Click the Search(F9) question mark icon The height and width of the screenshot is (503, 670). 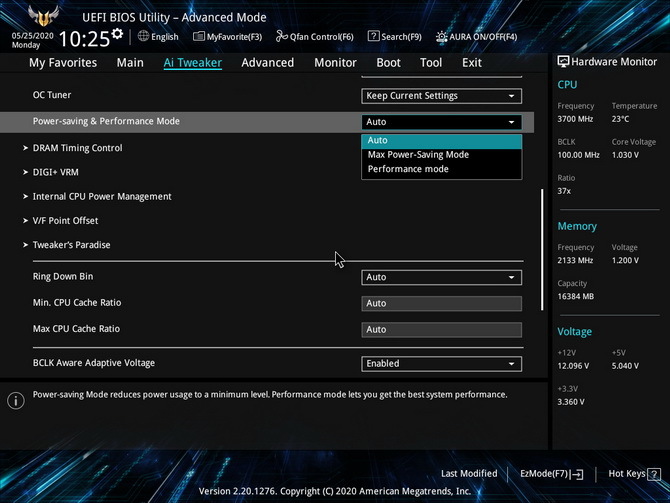[x=373, y=36]
